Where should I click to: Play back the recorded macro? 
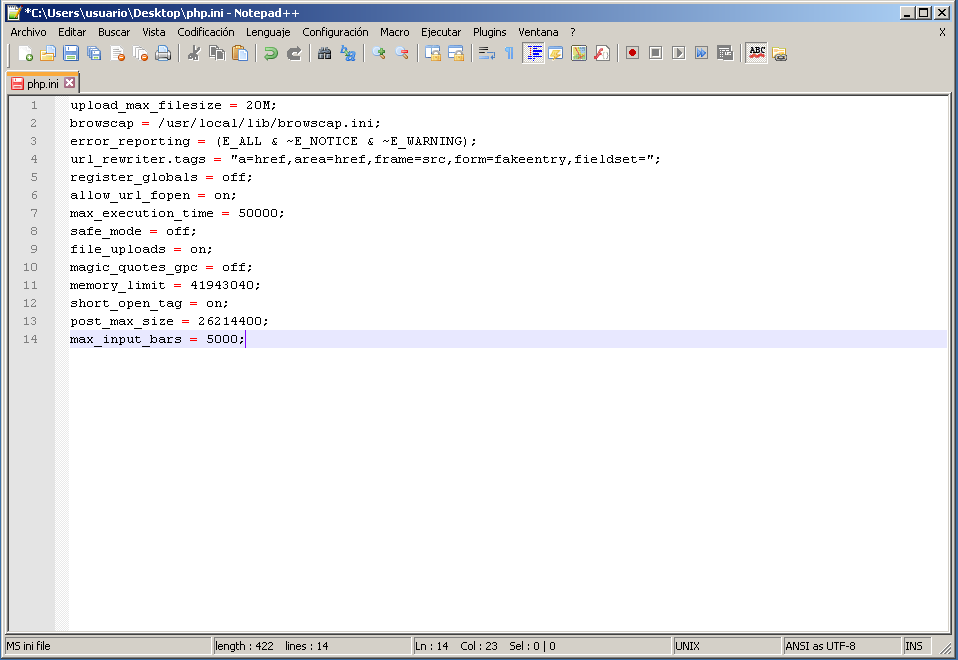pyautogui.click(x=678, y=53)
